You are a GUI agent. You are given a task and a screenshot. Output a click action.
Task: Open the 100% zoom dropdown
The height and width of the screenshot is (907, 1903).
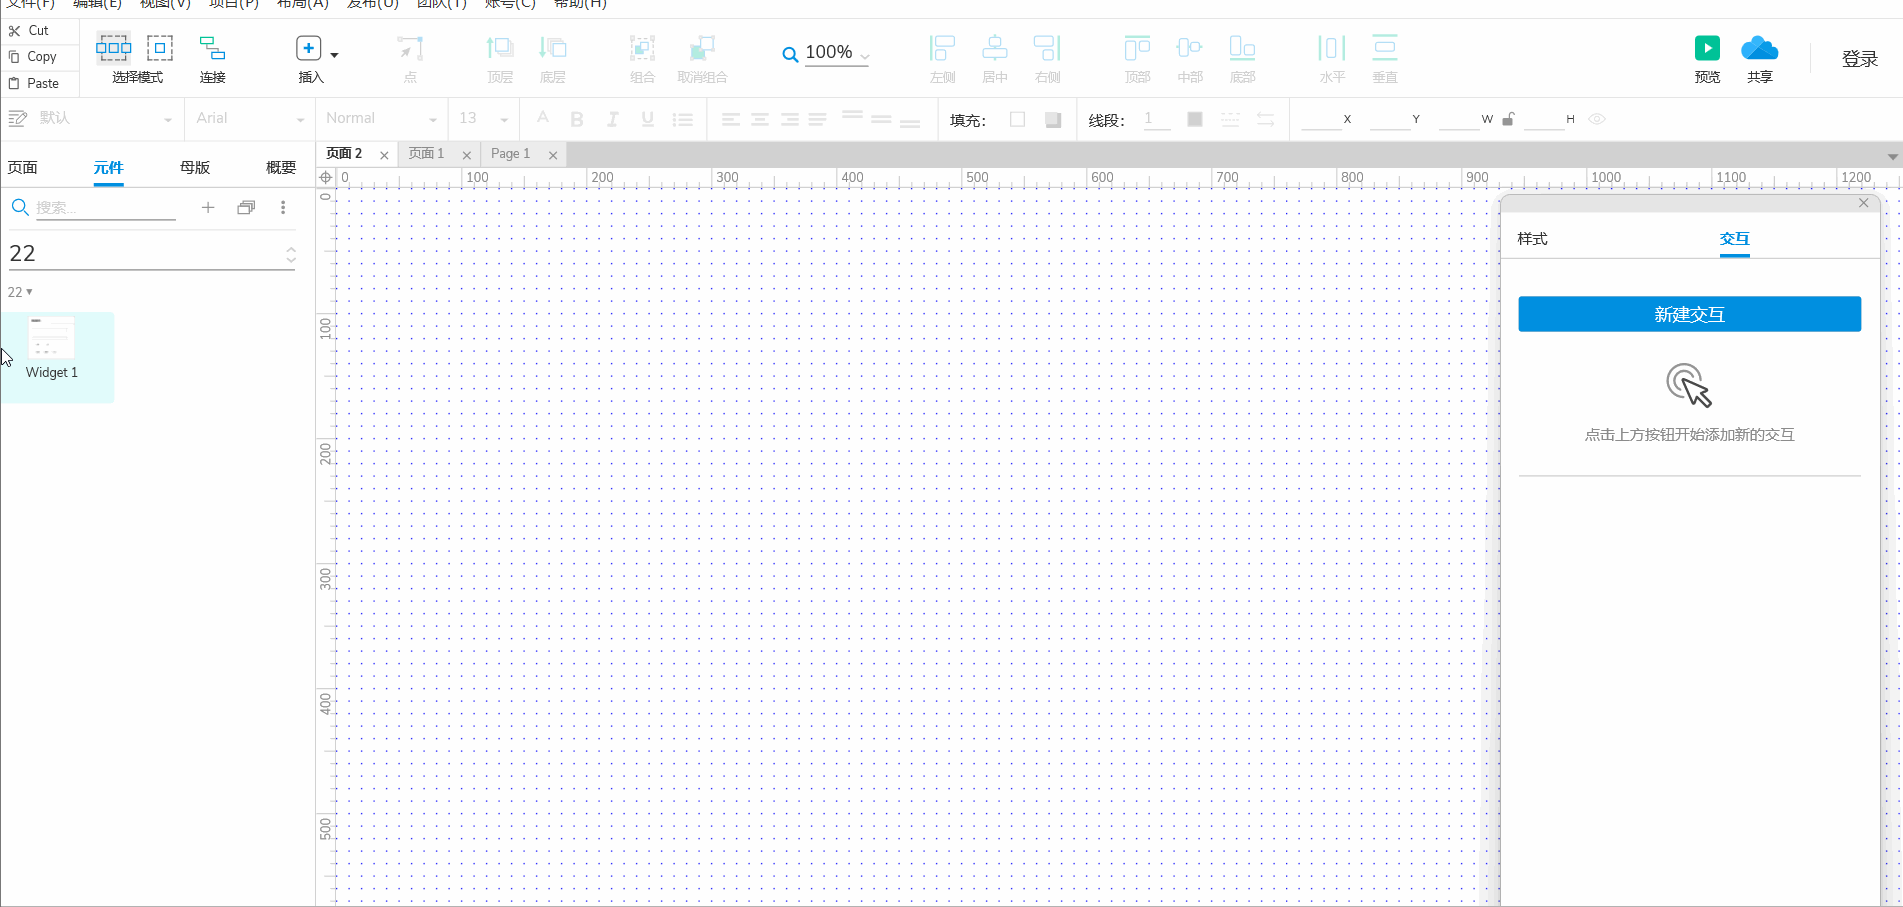(865, 56)
